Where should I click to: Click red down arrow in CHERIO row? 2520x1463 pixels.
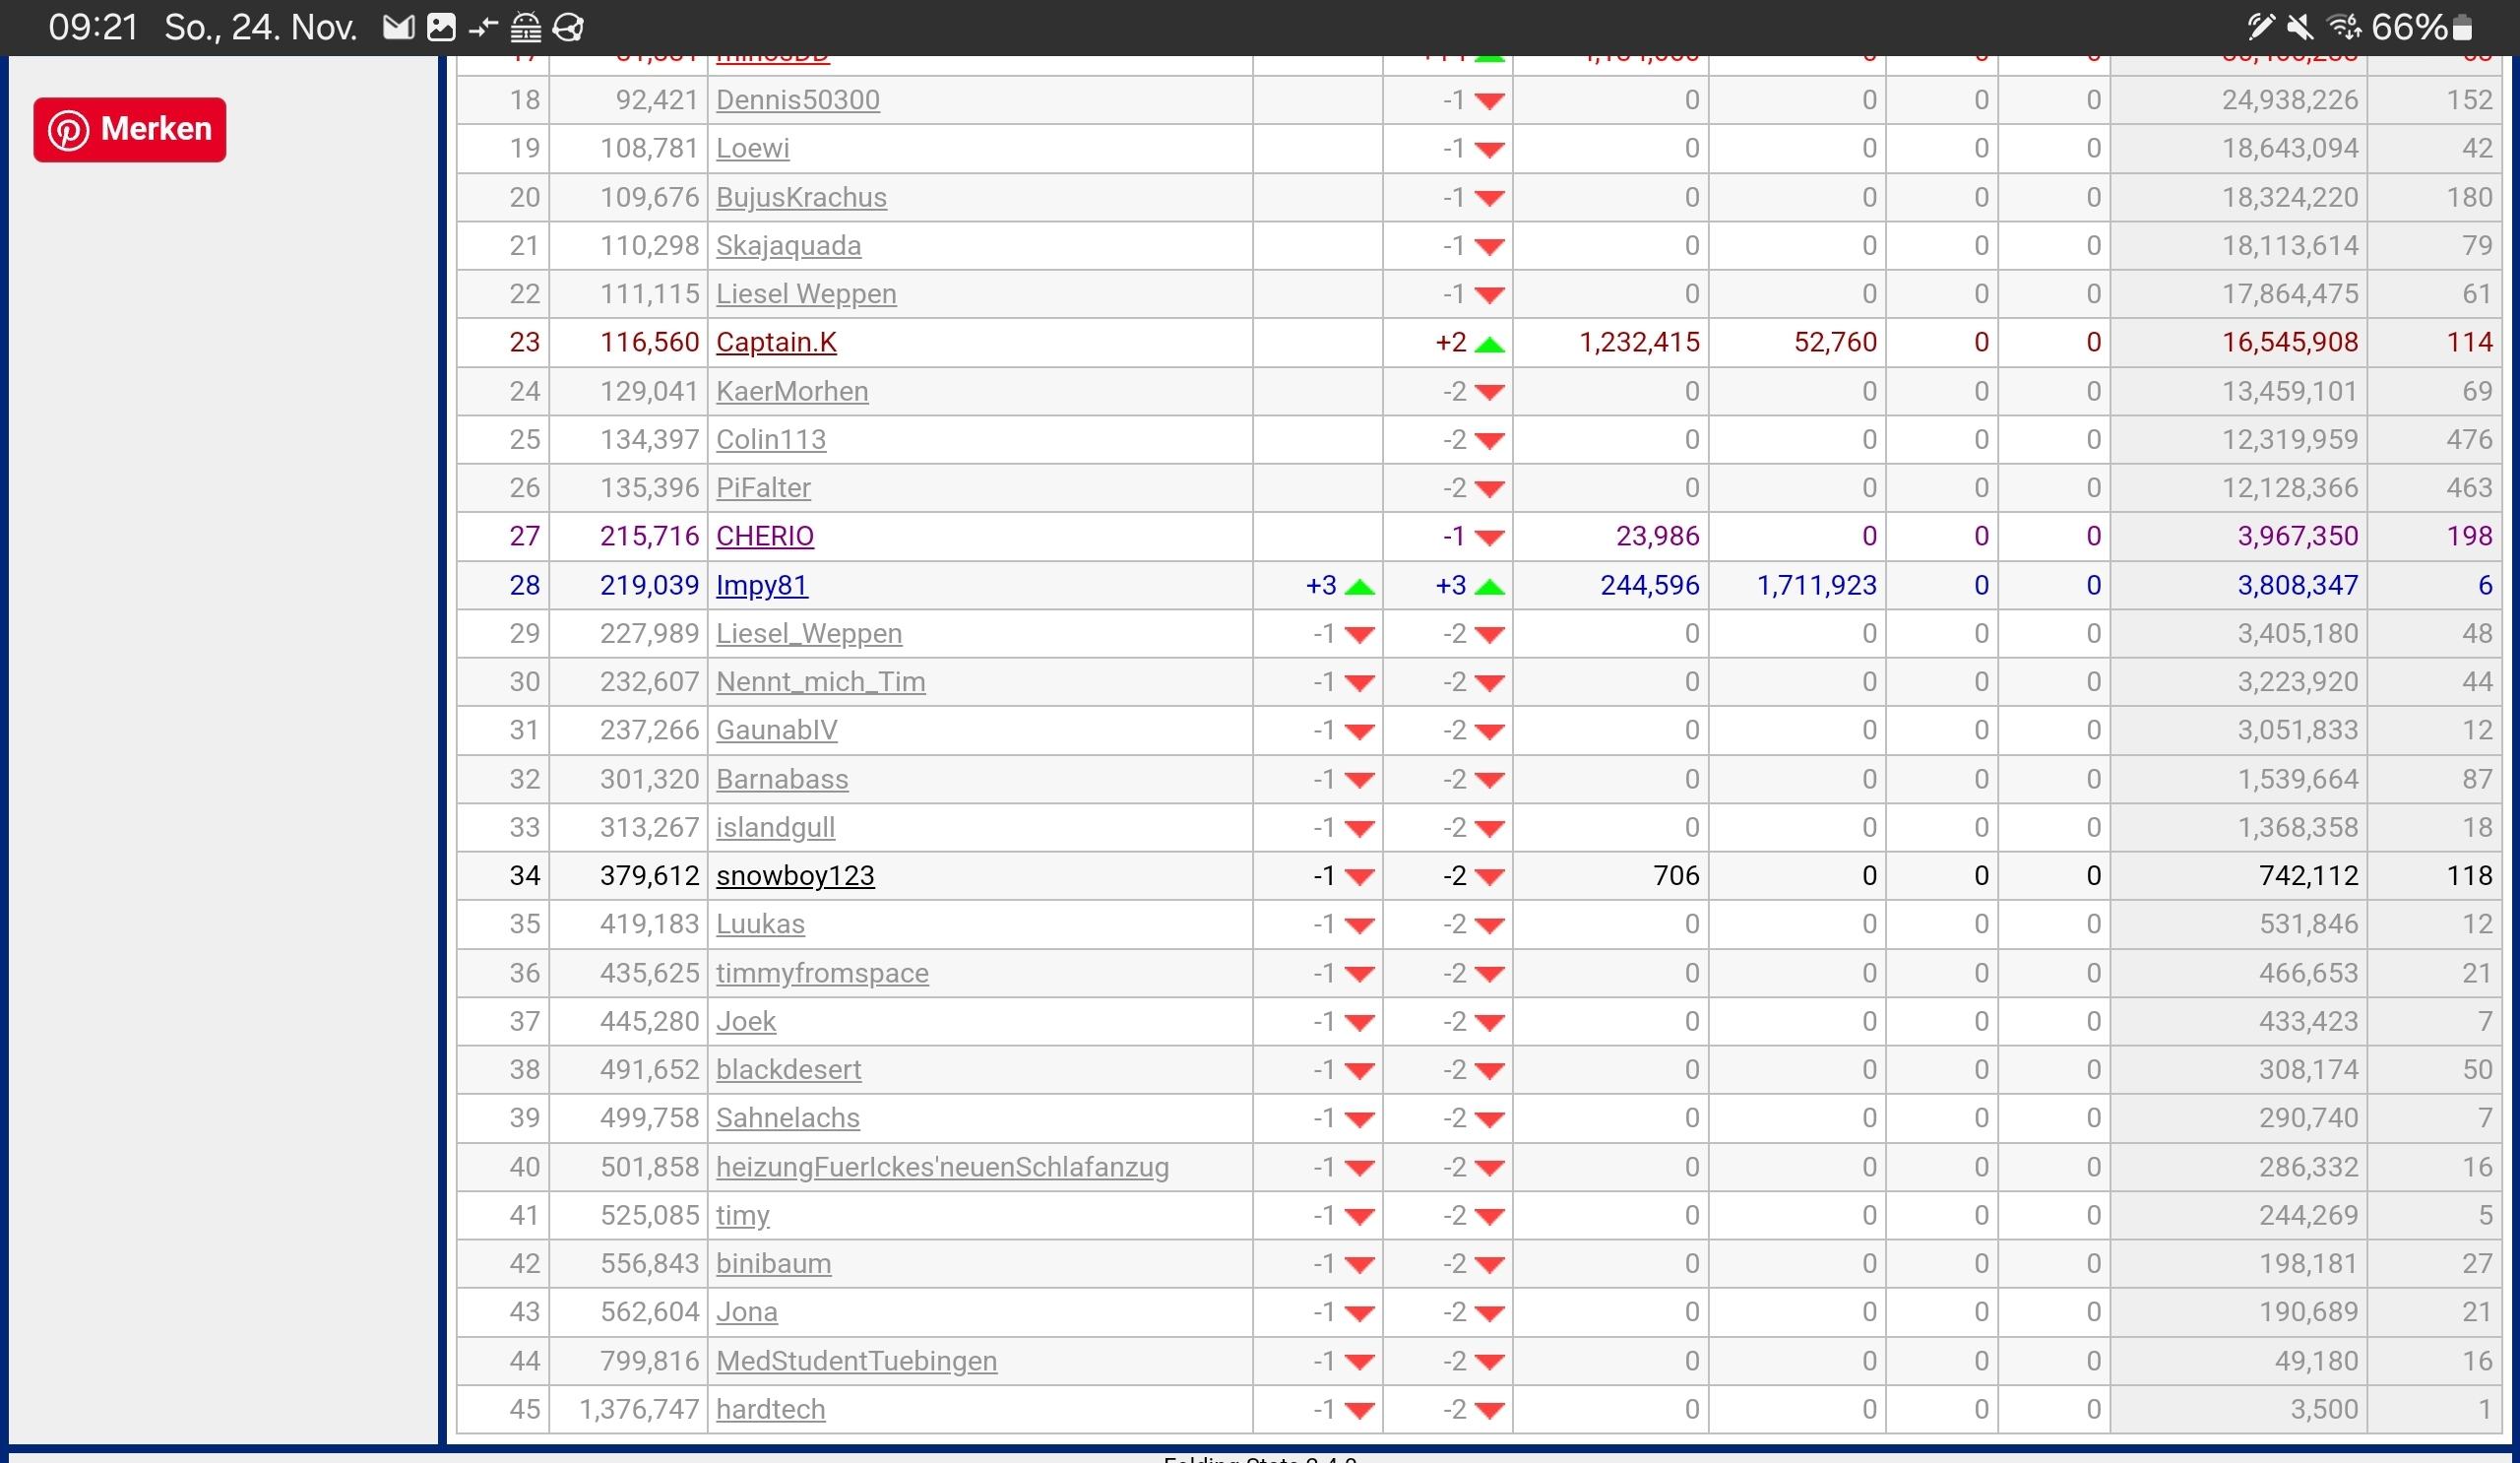[x=1489, y=538]
